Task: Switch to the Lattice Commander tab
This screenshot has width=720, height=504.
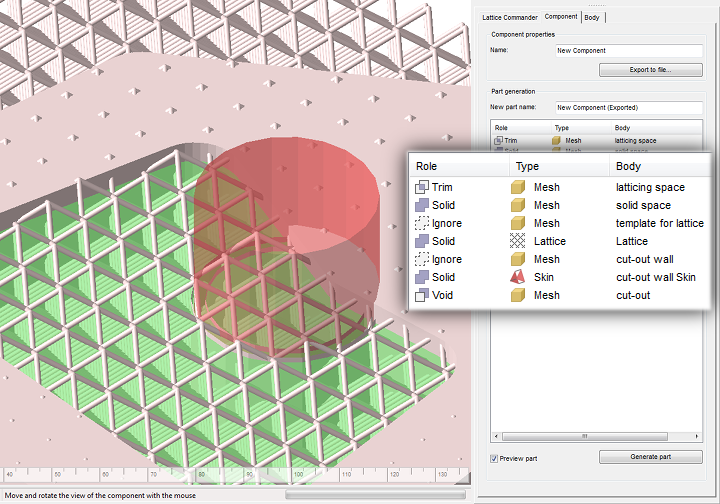Action: click(509, 17)
